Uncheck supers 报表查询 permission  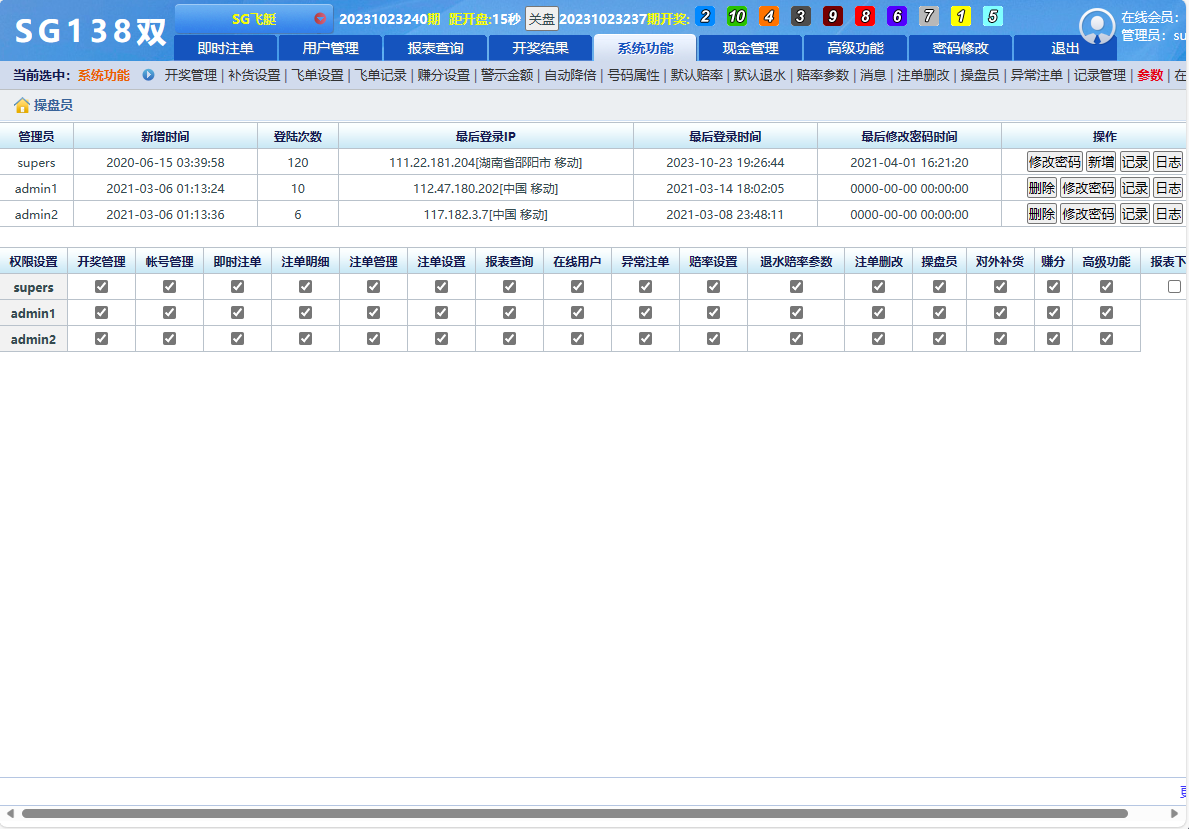click(x=510, y=287)
